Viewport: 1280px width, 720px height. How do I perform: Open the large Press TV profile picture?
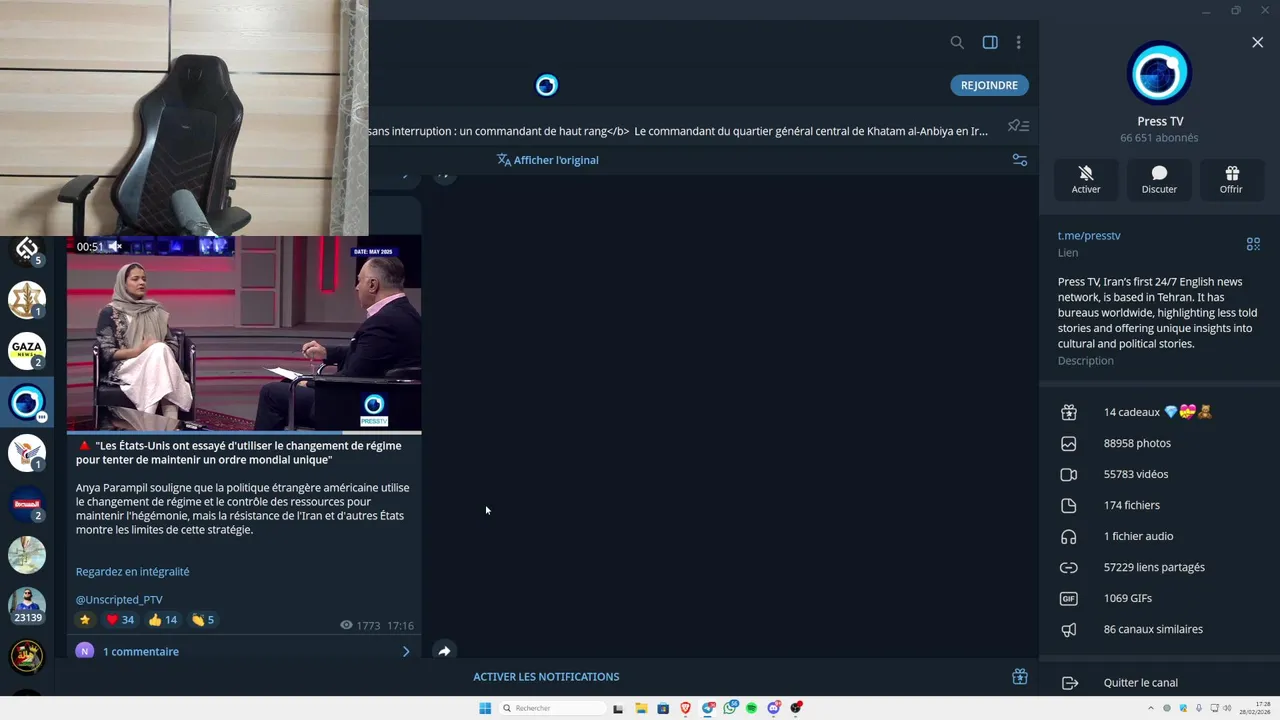pos(1159,73)
